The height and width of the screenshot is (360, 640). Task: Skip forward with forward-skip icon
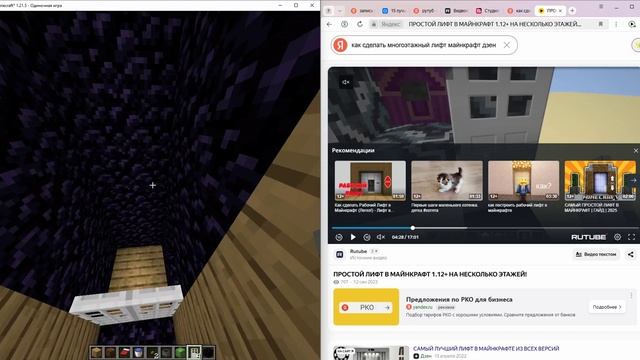367,237
